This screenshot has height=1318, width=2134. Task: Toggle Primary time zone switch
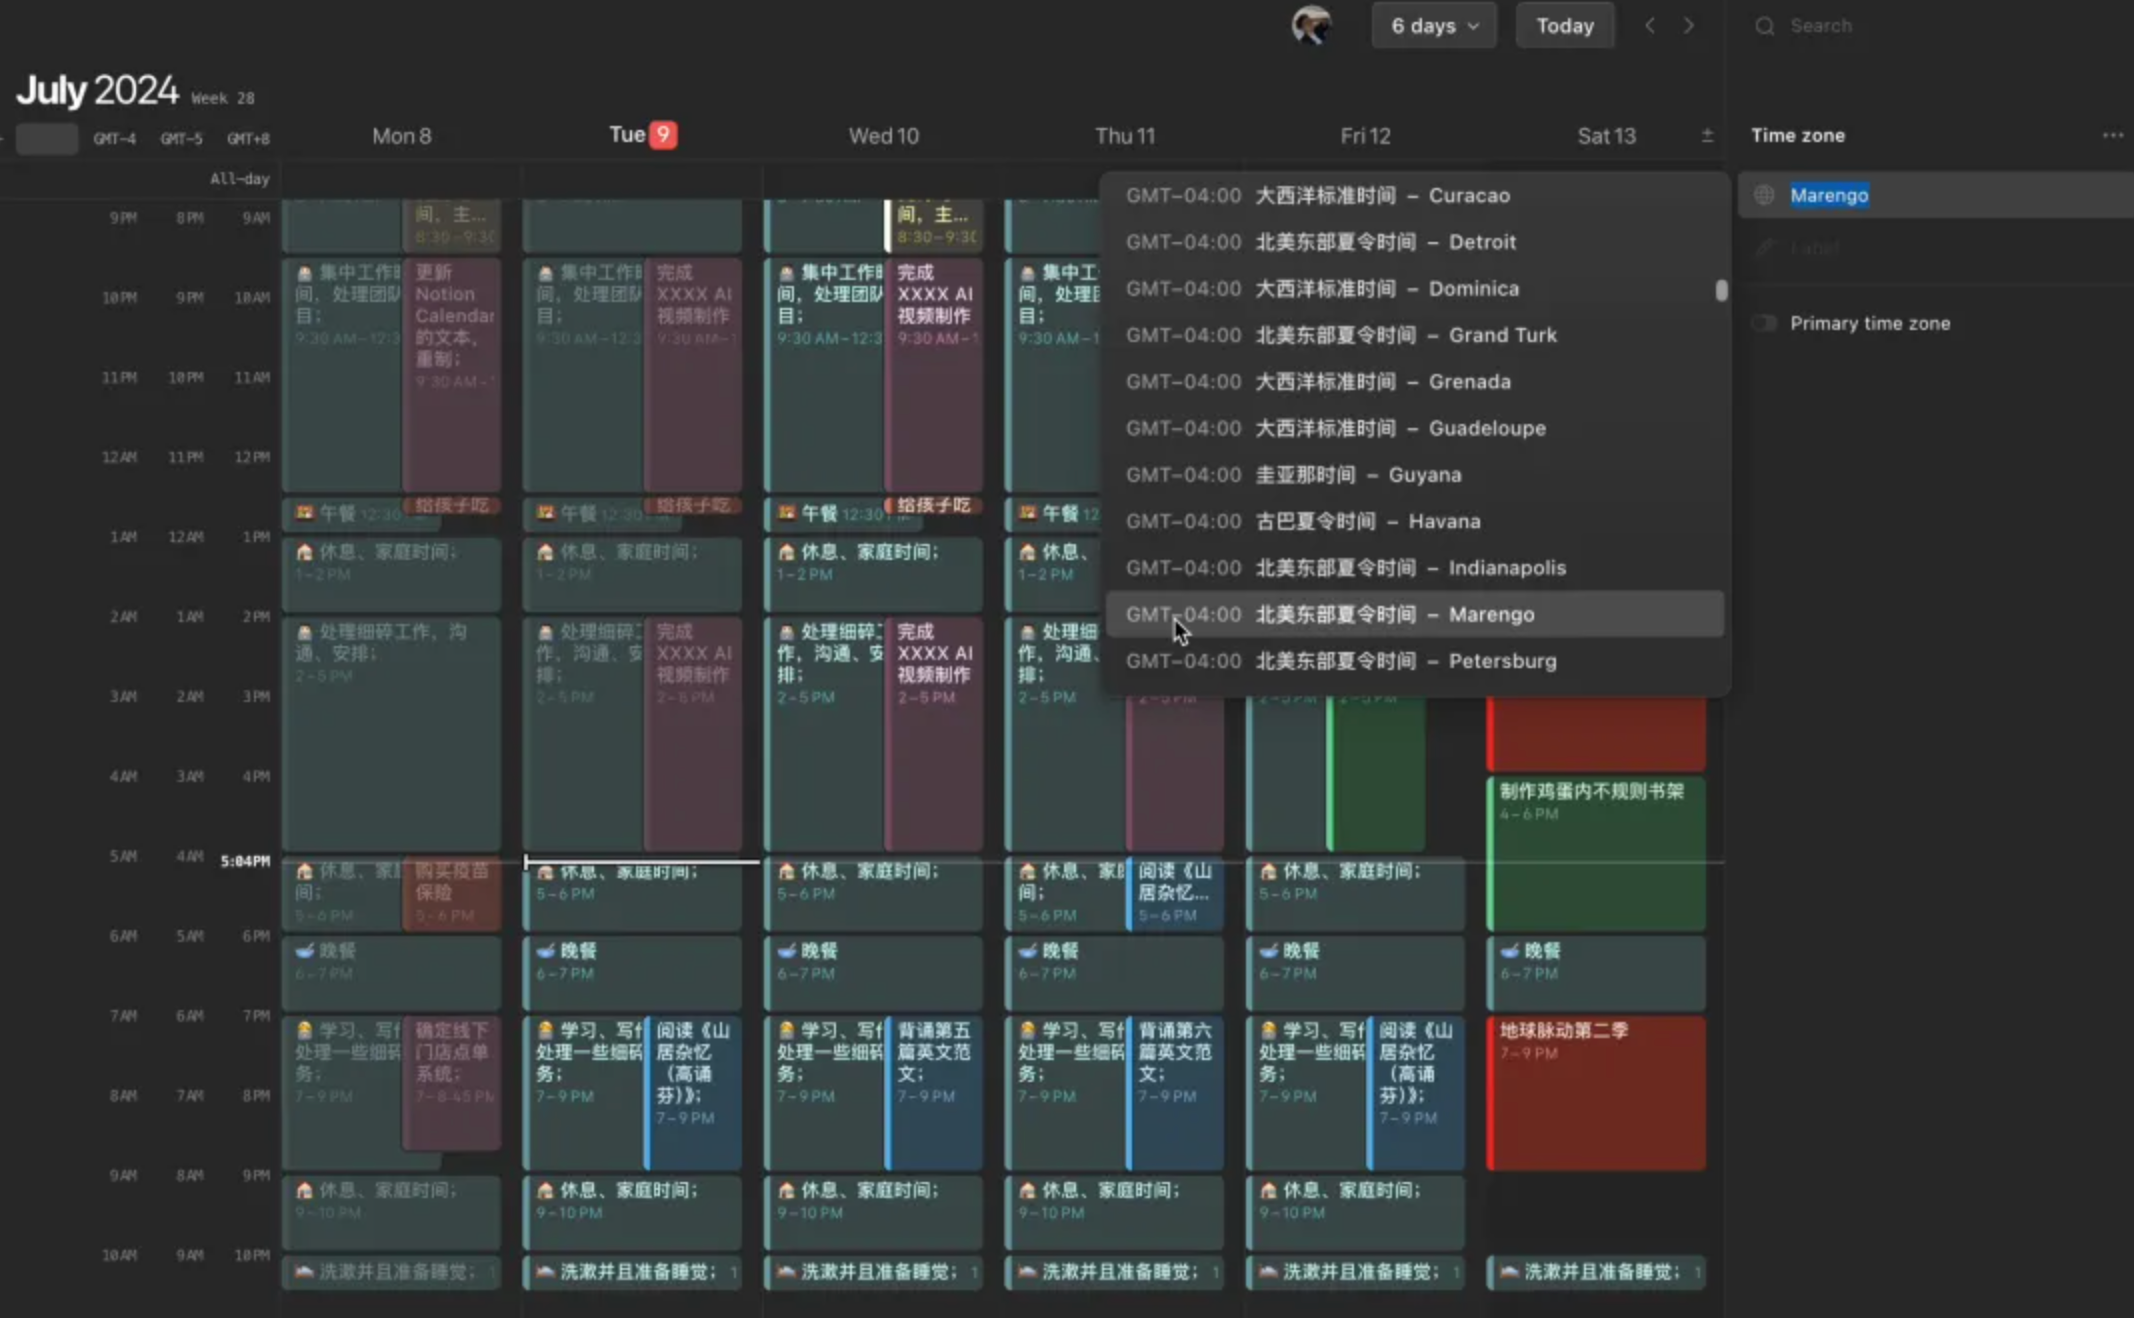click(x=1764, y=323)
